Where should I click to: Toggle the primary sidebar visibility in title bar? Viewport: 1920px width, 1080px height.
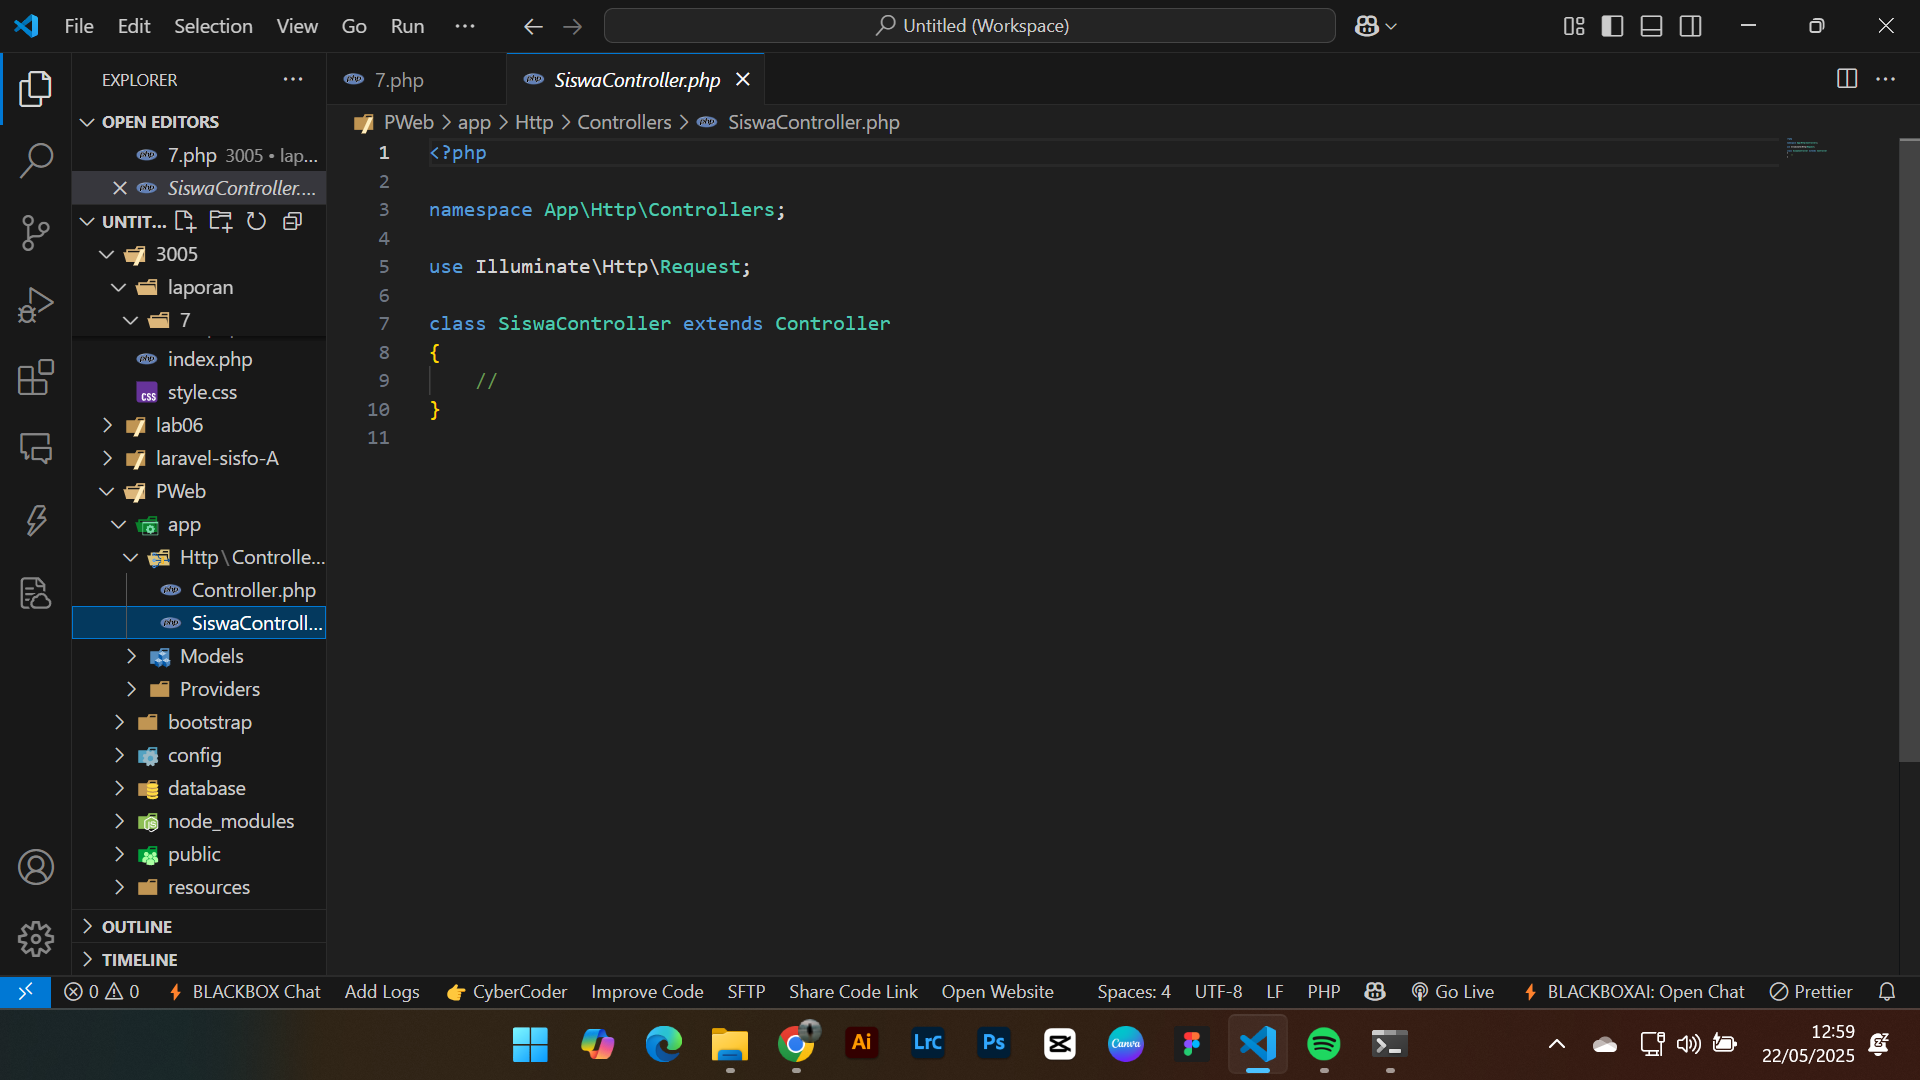[1613, 26]
